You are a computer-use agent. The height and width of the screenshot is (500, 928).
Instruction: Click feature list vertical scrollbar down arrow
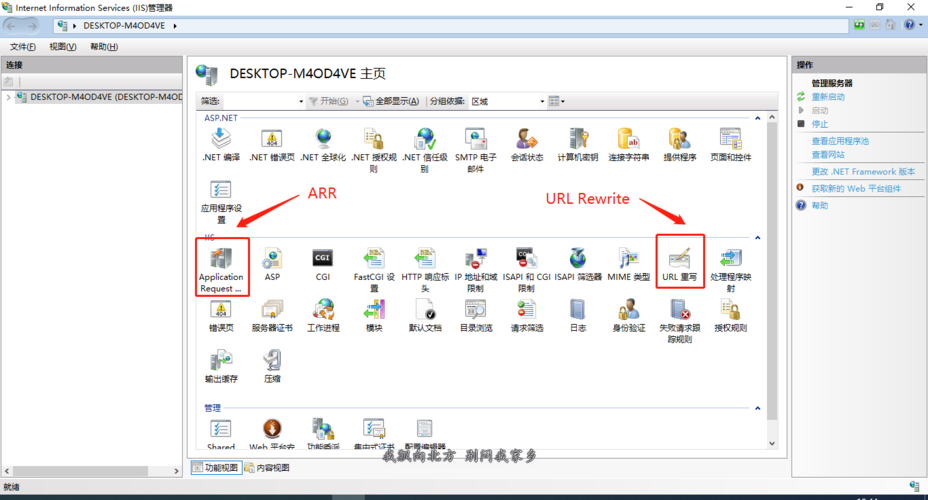[x=772, y=443]
